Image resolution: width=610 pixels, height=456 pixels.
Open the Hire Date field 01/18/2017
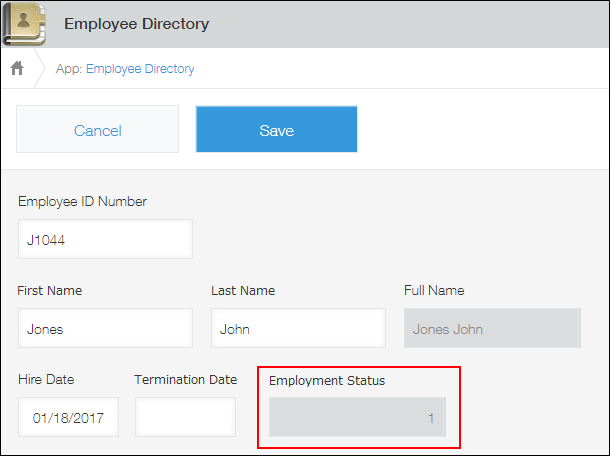tap(68, 417)
